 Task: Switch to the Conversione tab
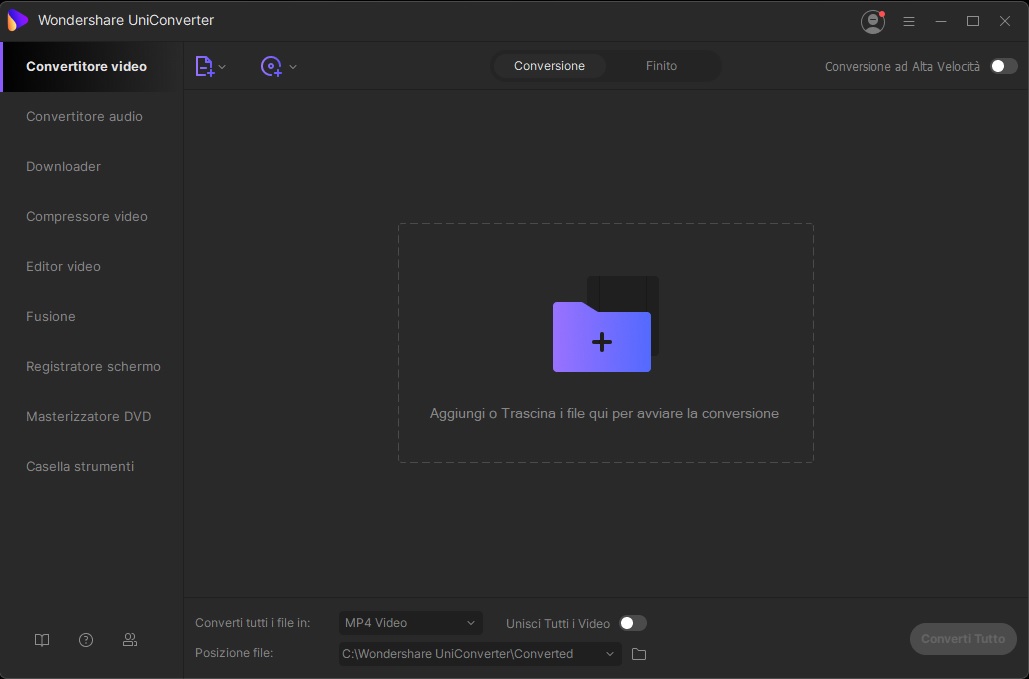pos(549,66)
